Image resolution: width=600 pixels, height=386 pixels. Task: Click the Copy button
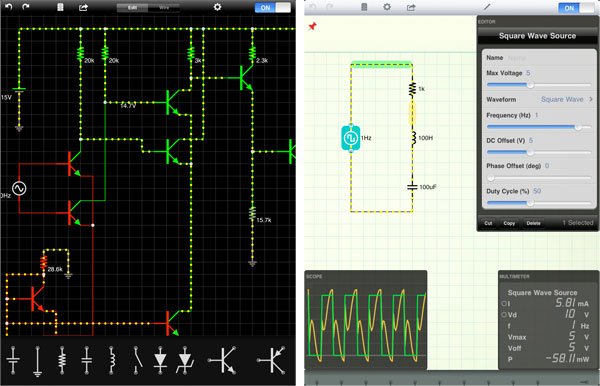[x=509, y=223]
